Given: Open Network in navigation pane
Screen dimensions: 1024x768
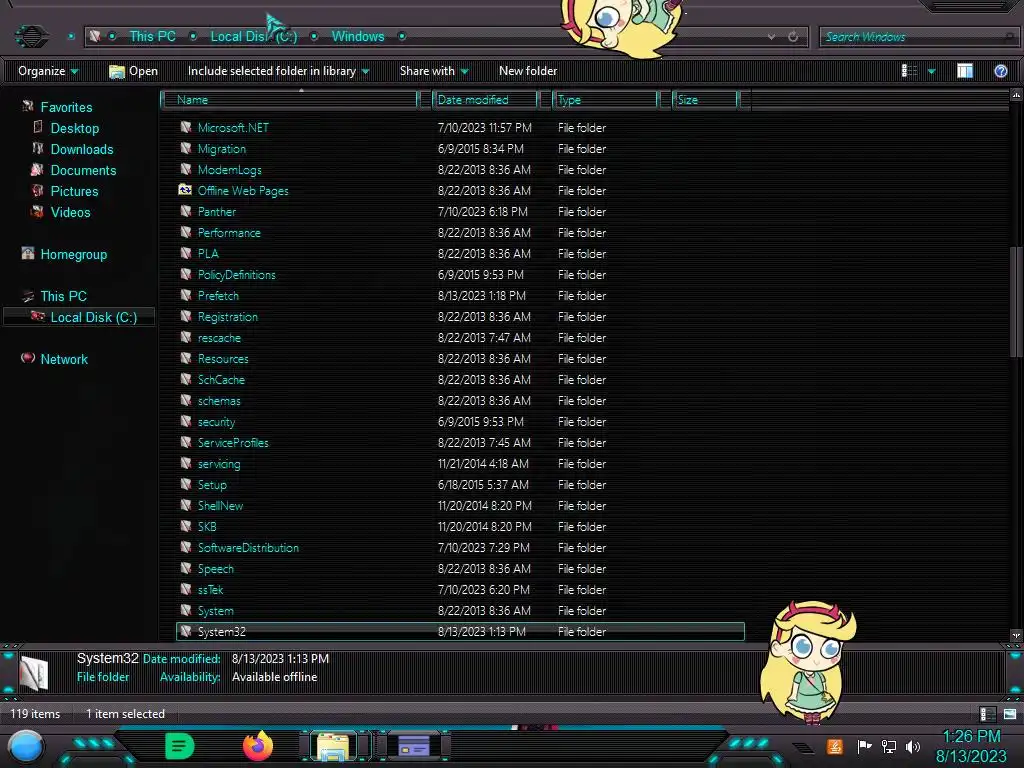Looking at the screenshot, I should pos(63,359).
